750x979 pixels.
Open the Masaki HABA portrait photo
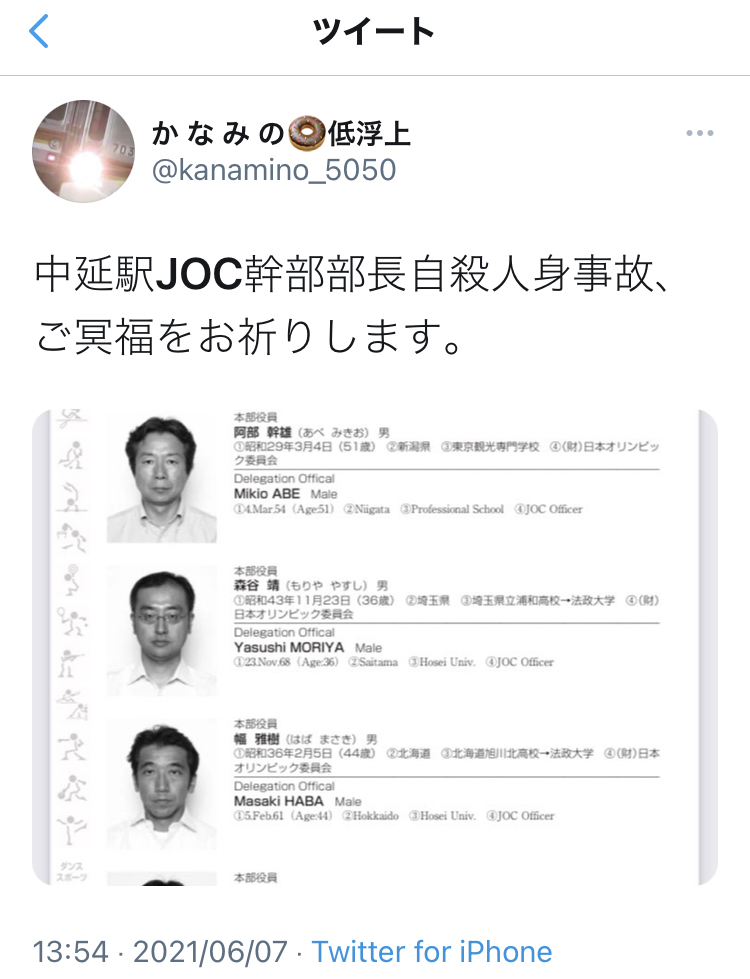162,785
